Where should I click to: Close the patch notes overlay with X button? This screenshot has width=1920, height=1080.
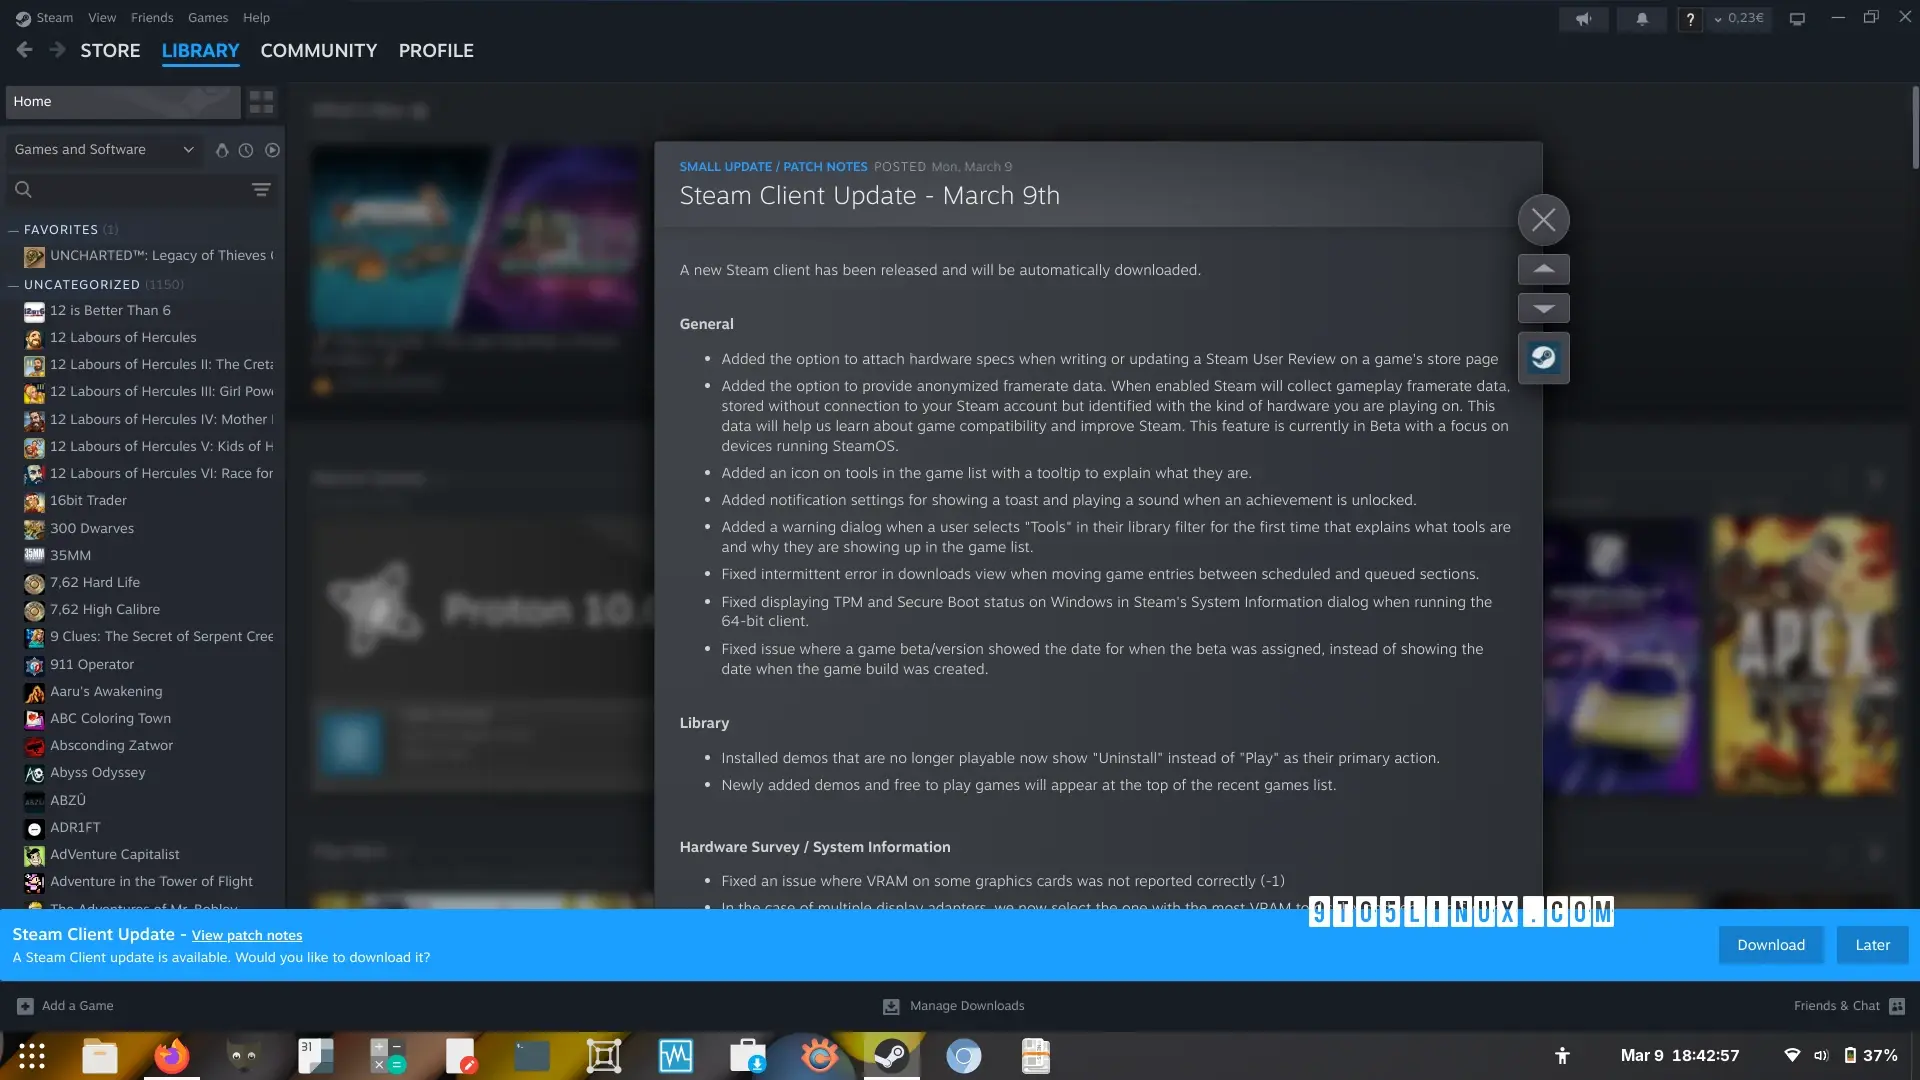point(1543,220)
